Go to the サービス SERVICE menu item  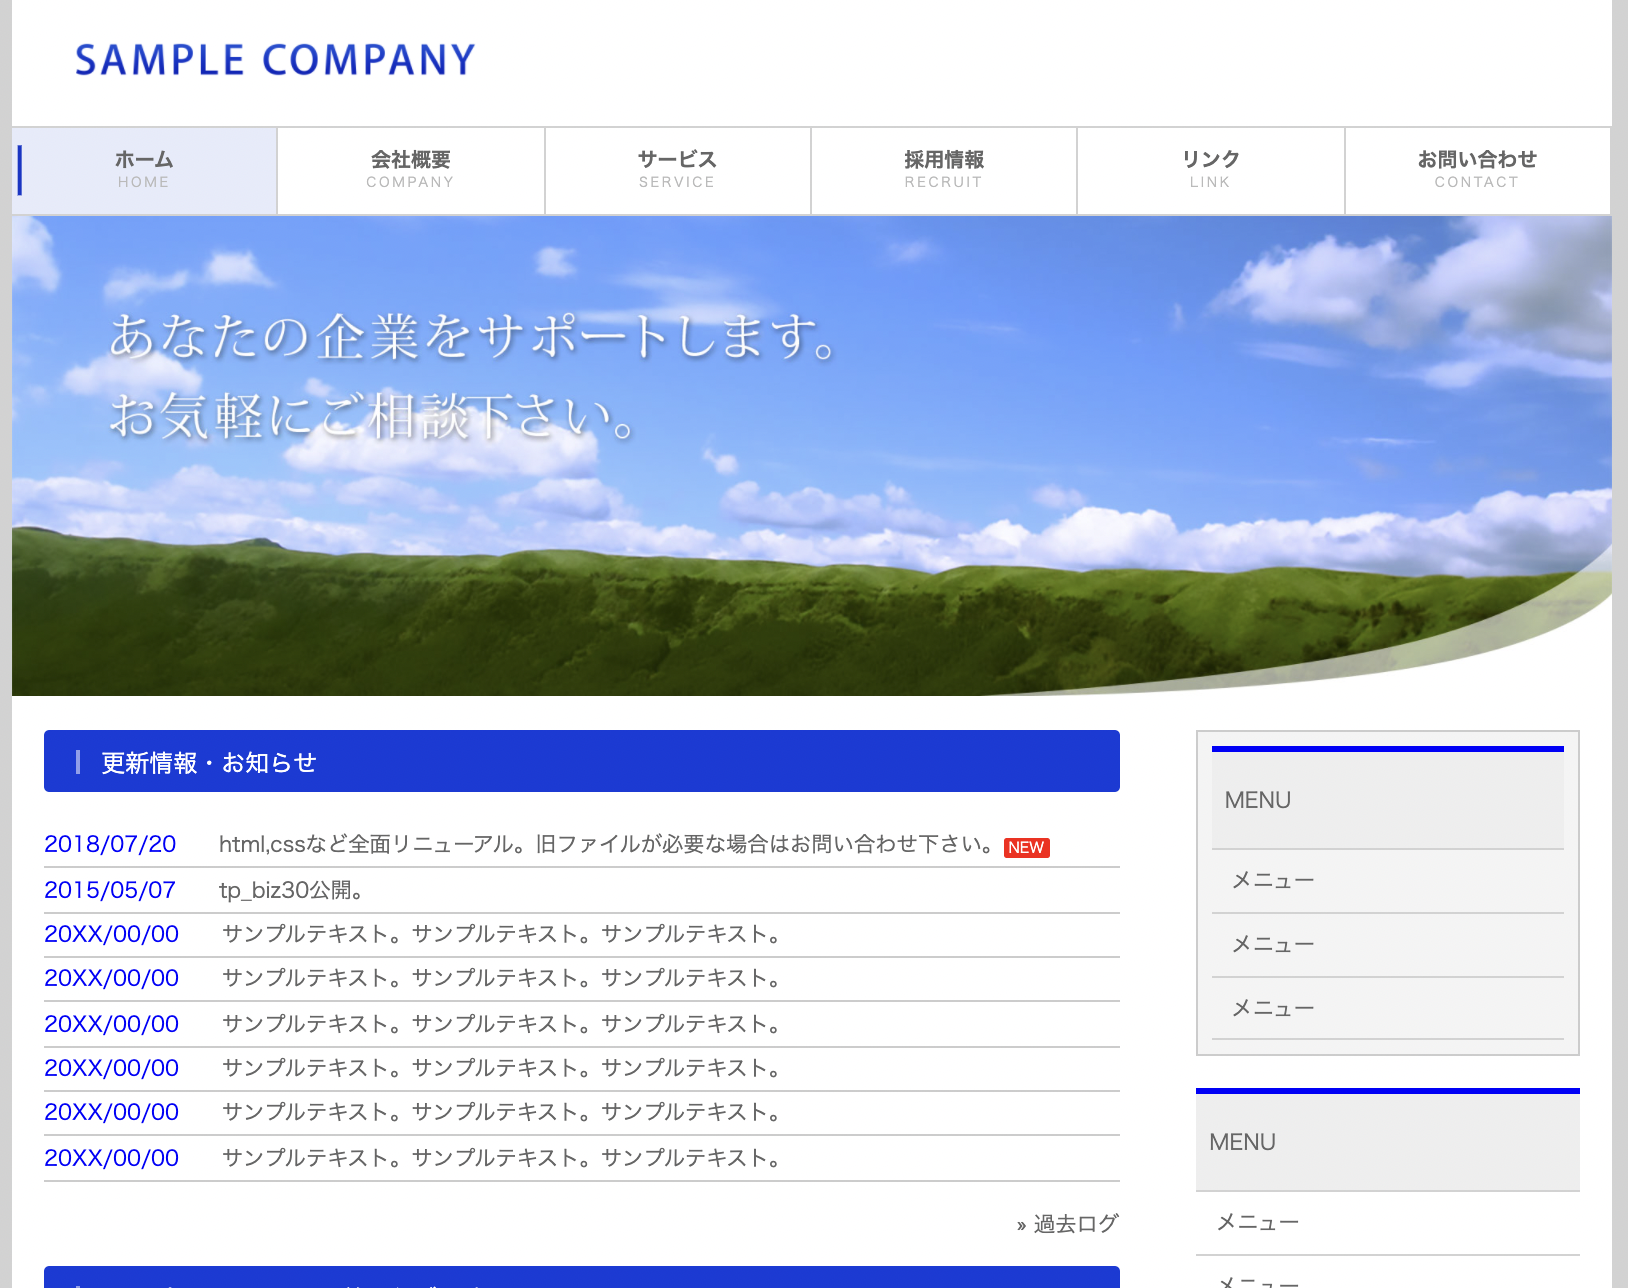(x=677, y=170)
